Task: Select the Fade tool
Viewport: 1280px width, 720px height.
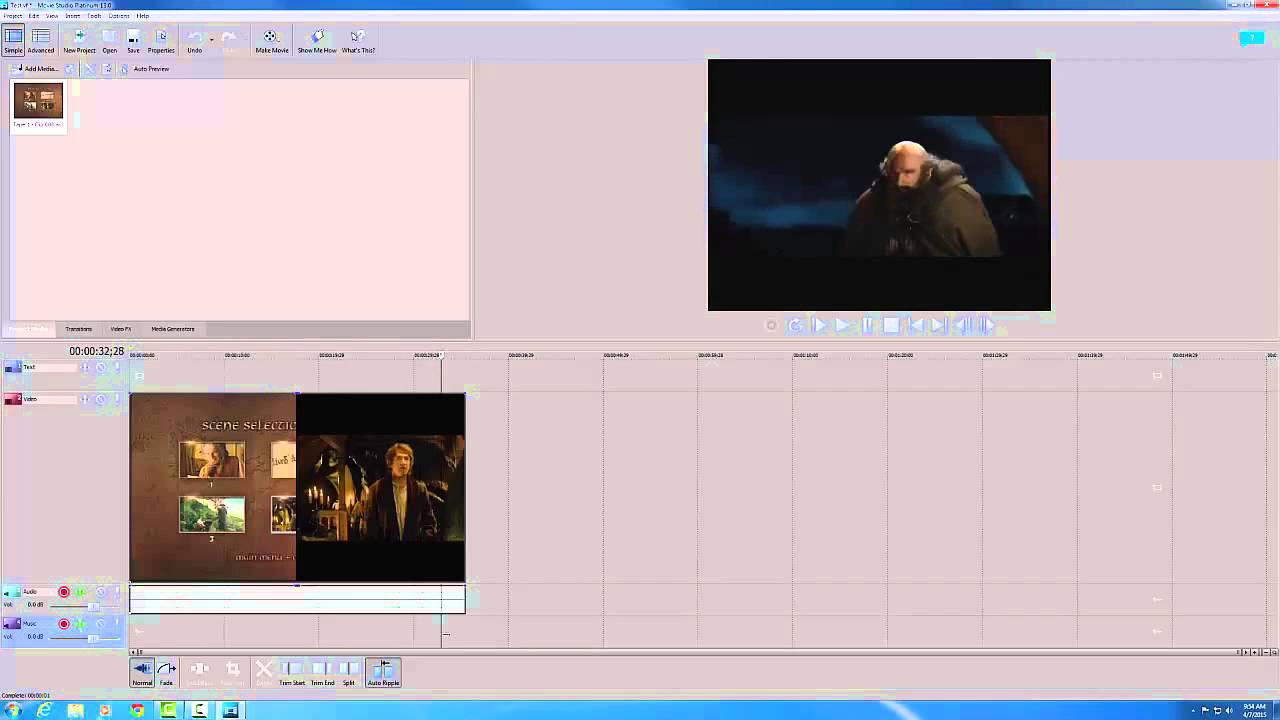Action: click(x=166, y=673)
